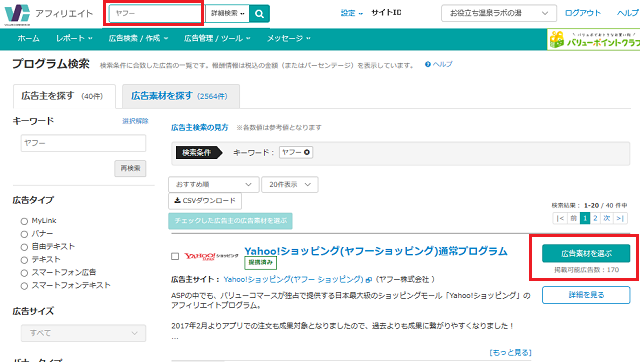Click 前 previous page button
Image resolution: width=640 pixels, height=362 pixels.
573,218
